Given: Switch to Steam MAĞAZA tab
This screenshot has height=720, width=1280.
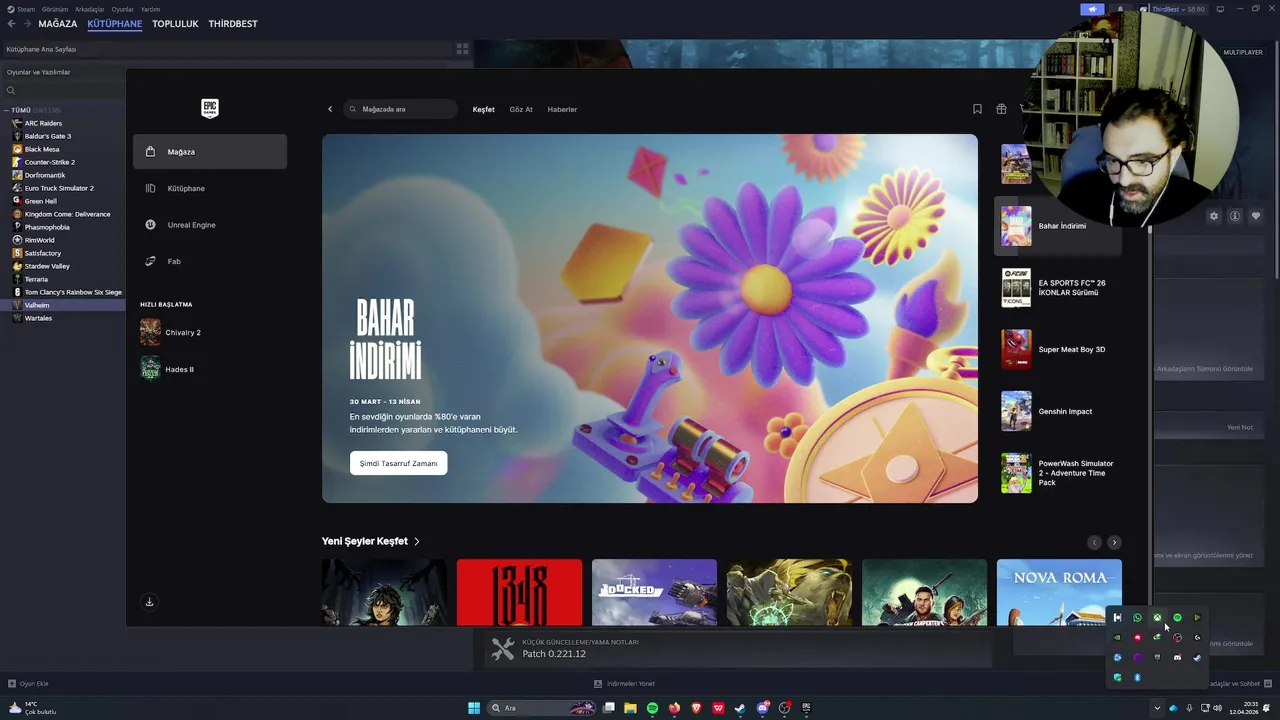Looking at the screenshot, I should point(58,24).
